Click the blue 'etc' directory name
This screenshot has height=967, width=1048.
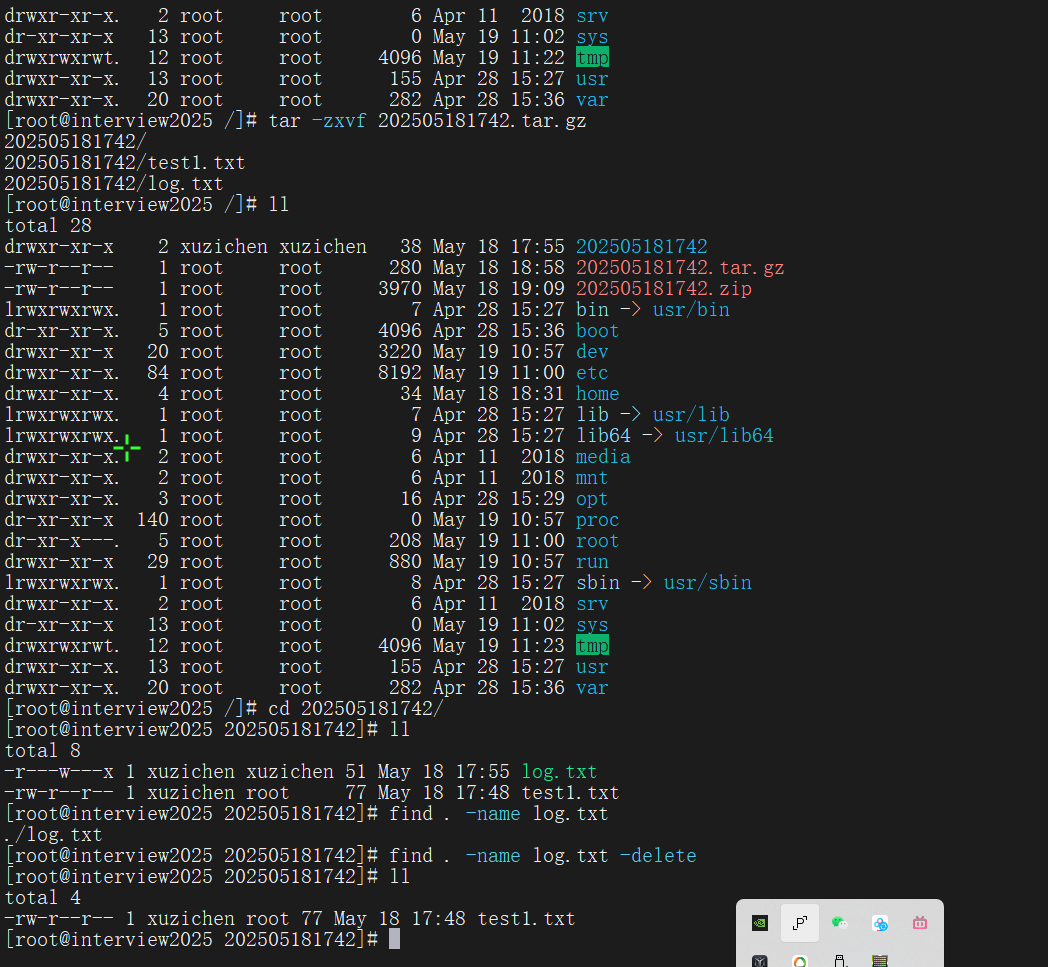(592, 373)
